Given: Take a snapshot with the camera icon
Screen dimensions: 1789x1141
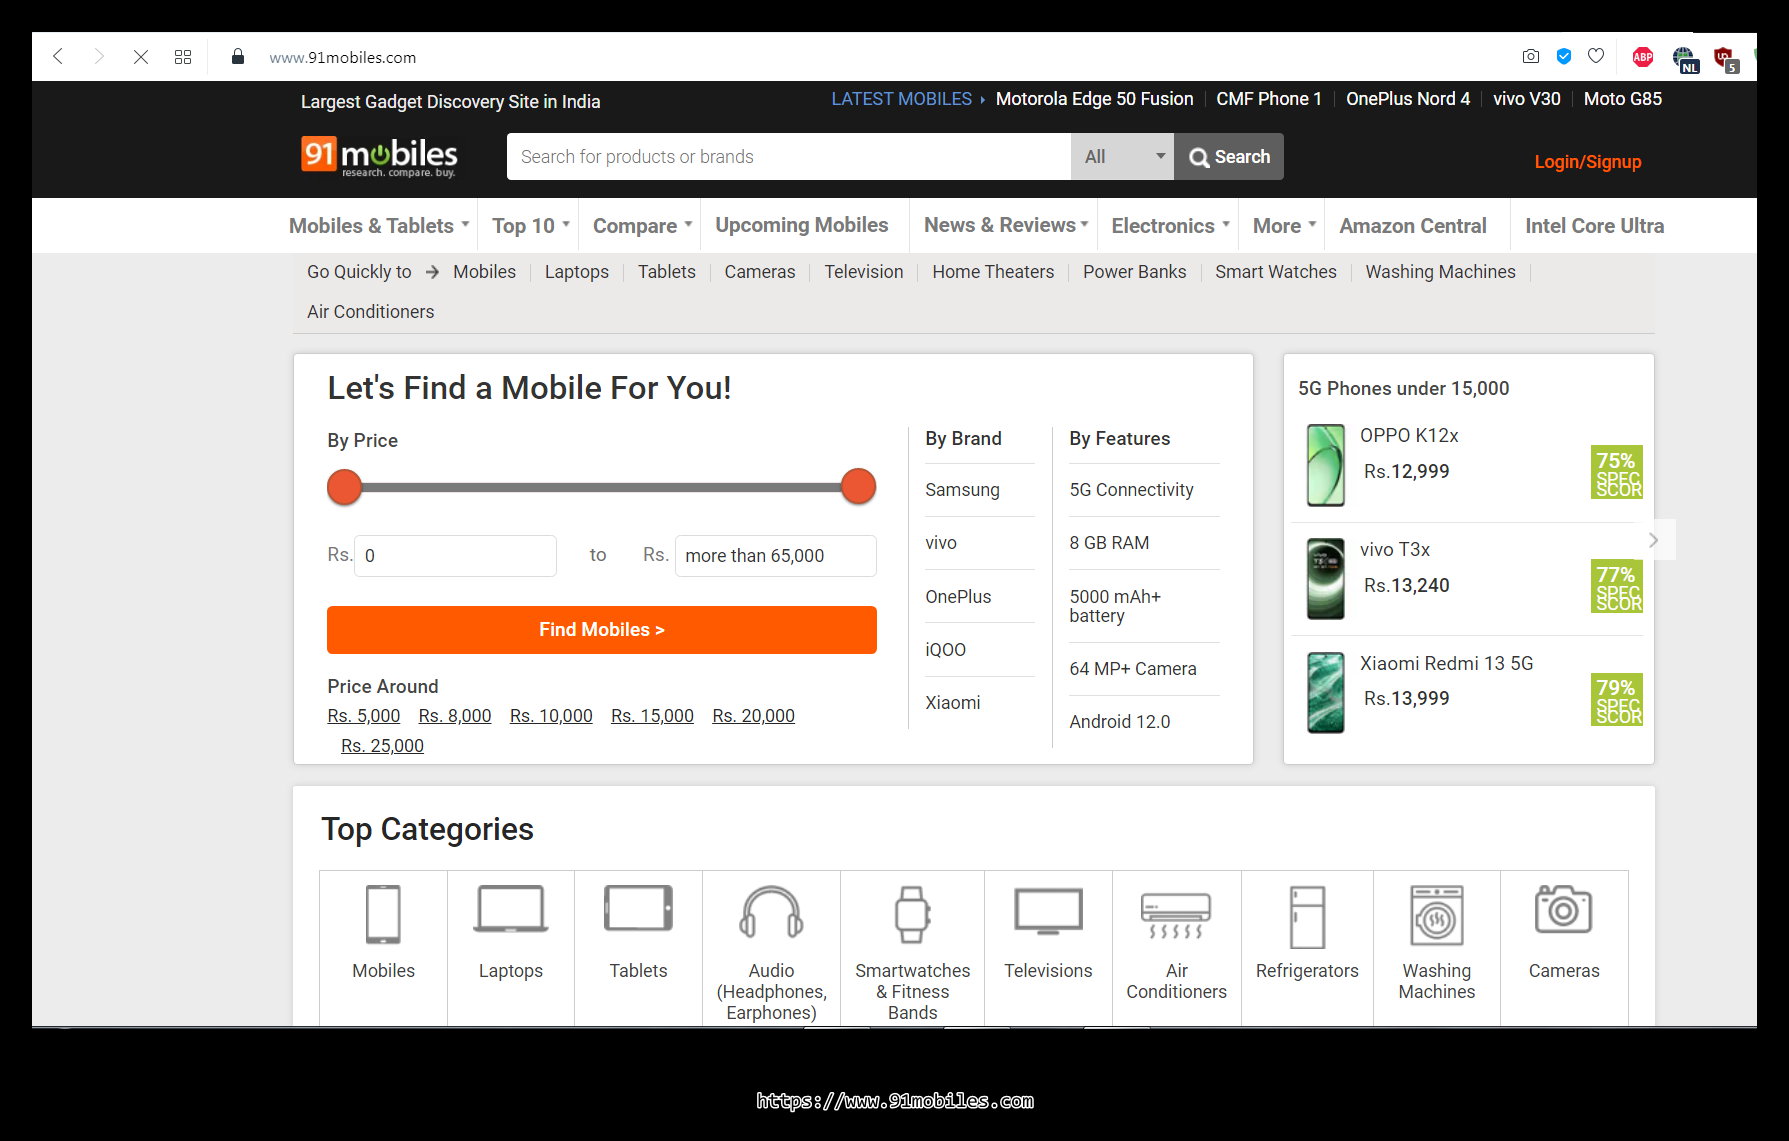Looking at the screenshot, I should [1531, 57].
